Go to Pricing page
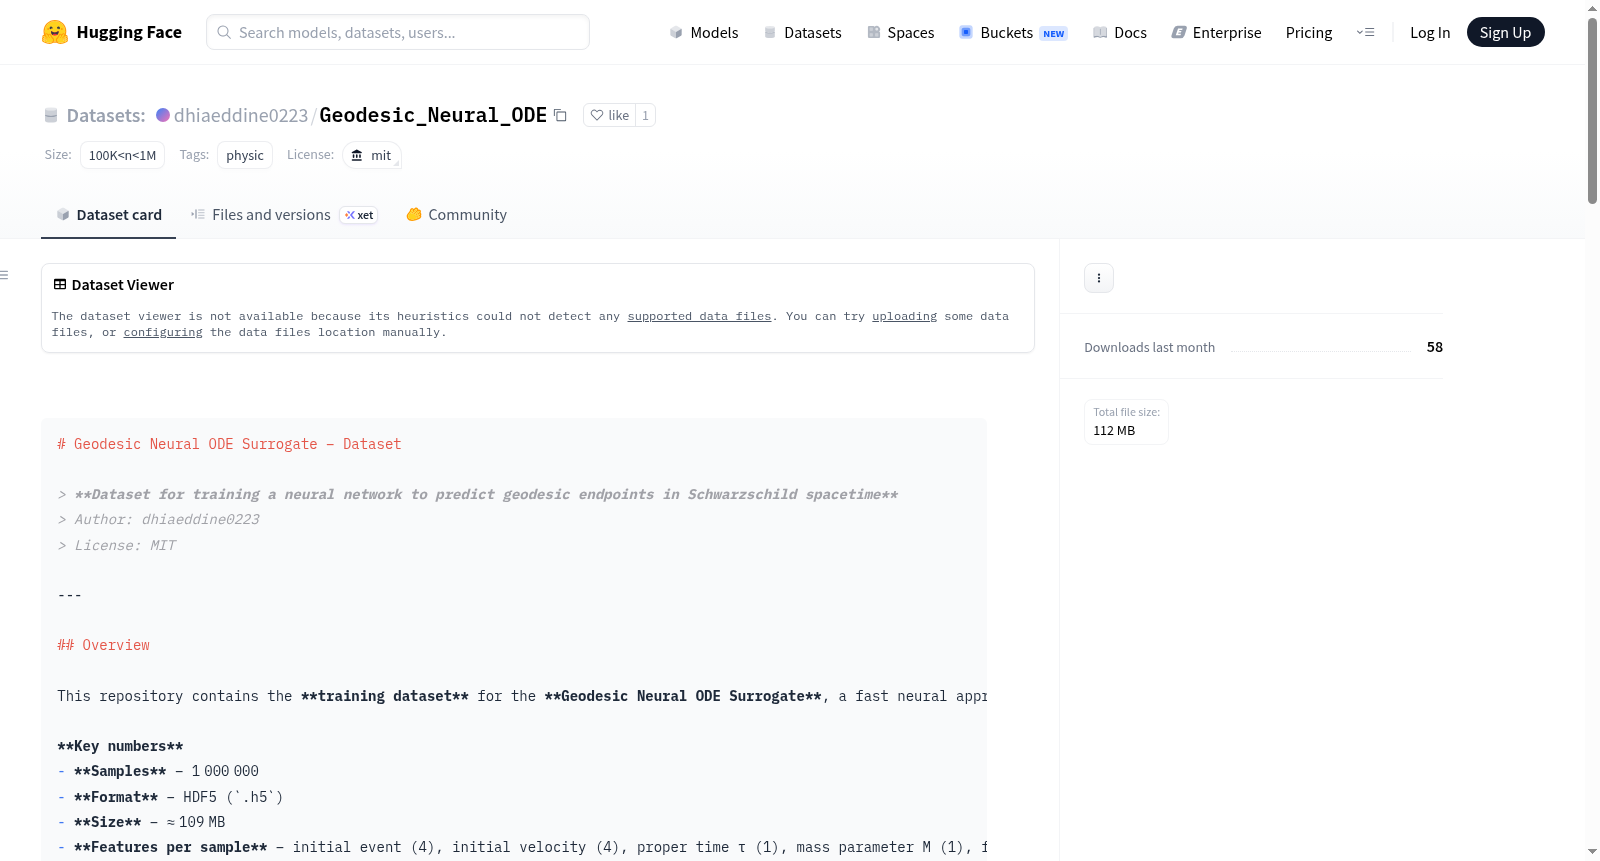The image size is (1600, 861). click(x=1309, y=32)
